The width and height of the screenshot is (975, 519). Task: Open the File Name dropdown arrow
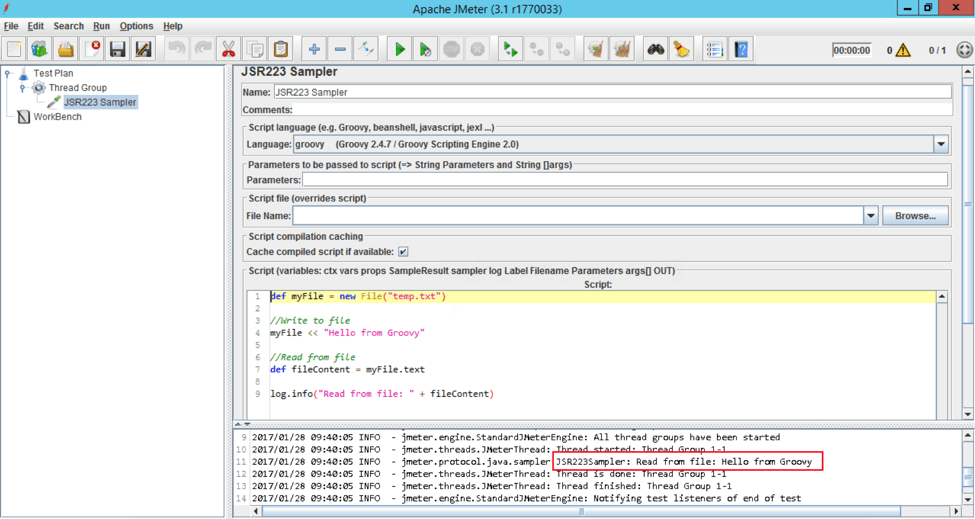pyautogui.click(x=871, y=216)
